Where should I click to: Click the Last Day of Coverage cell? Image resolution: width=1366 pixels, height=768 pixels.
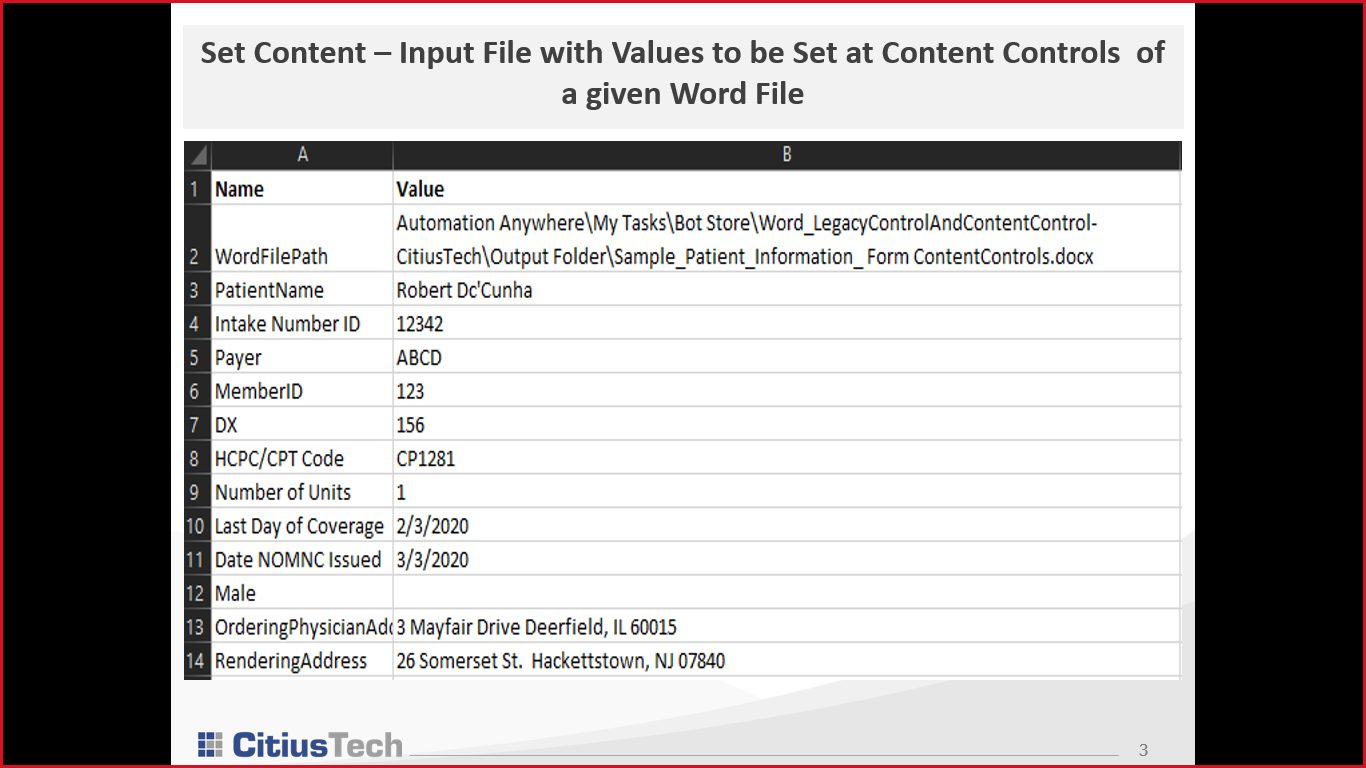coord(302,526)
